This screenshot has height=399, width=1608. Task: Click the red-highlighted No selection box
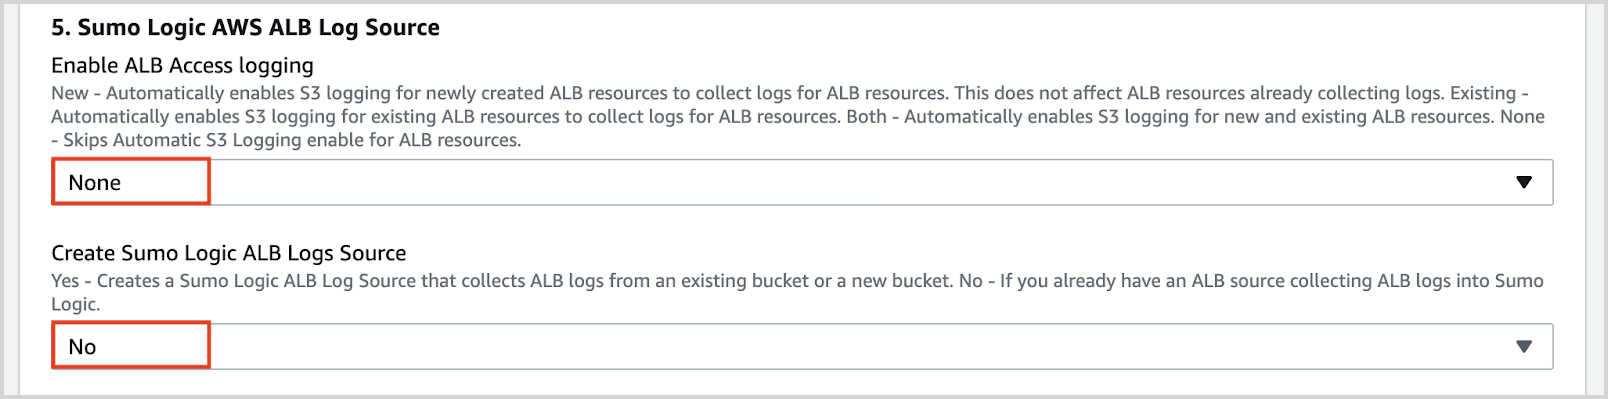(x=131, y=345)
